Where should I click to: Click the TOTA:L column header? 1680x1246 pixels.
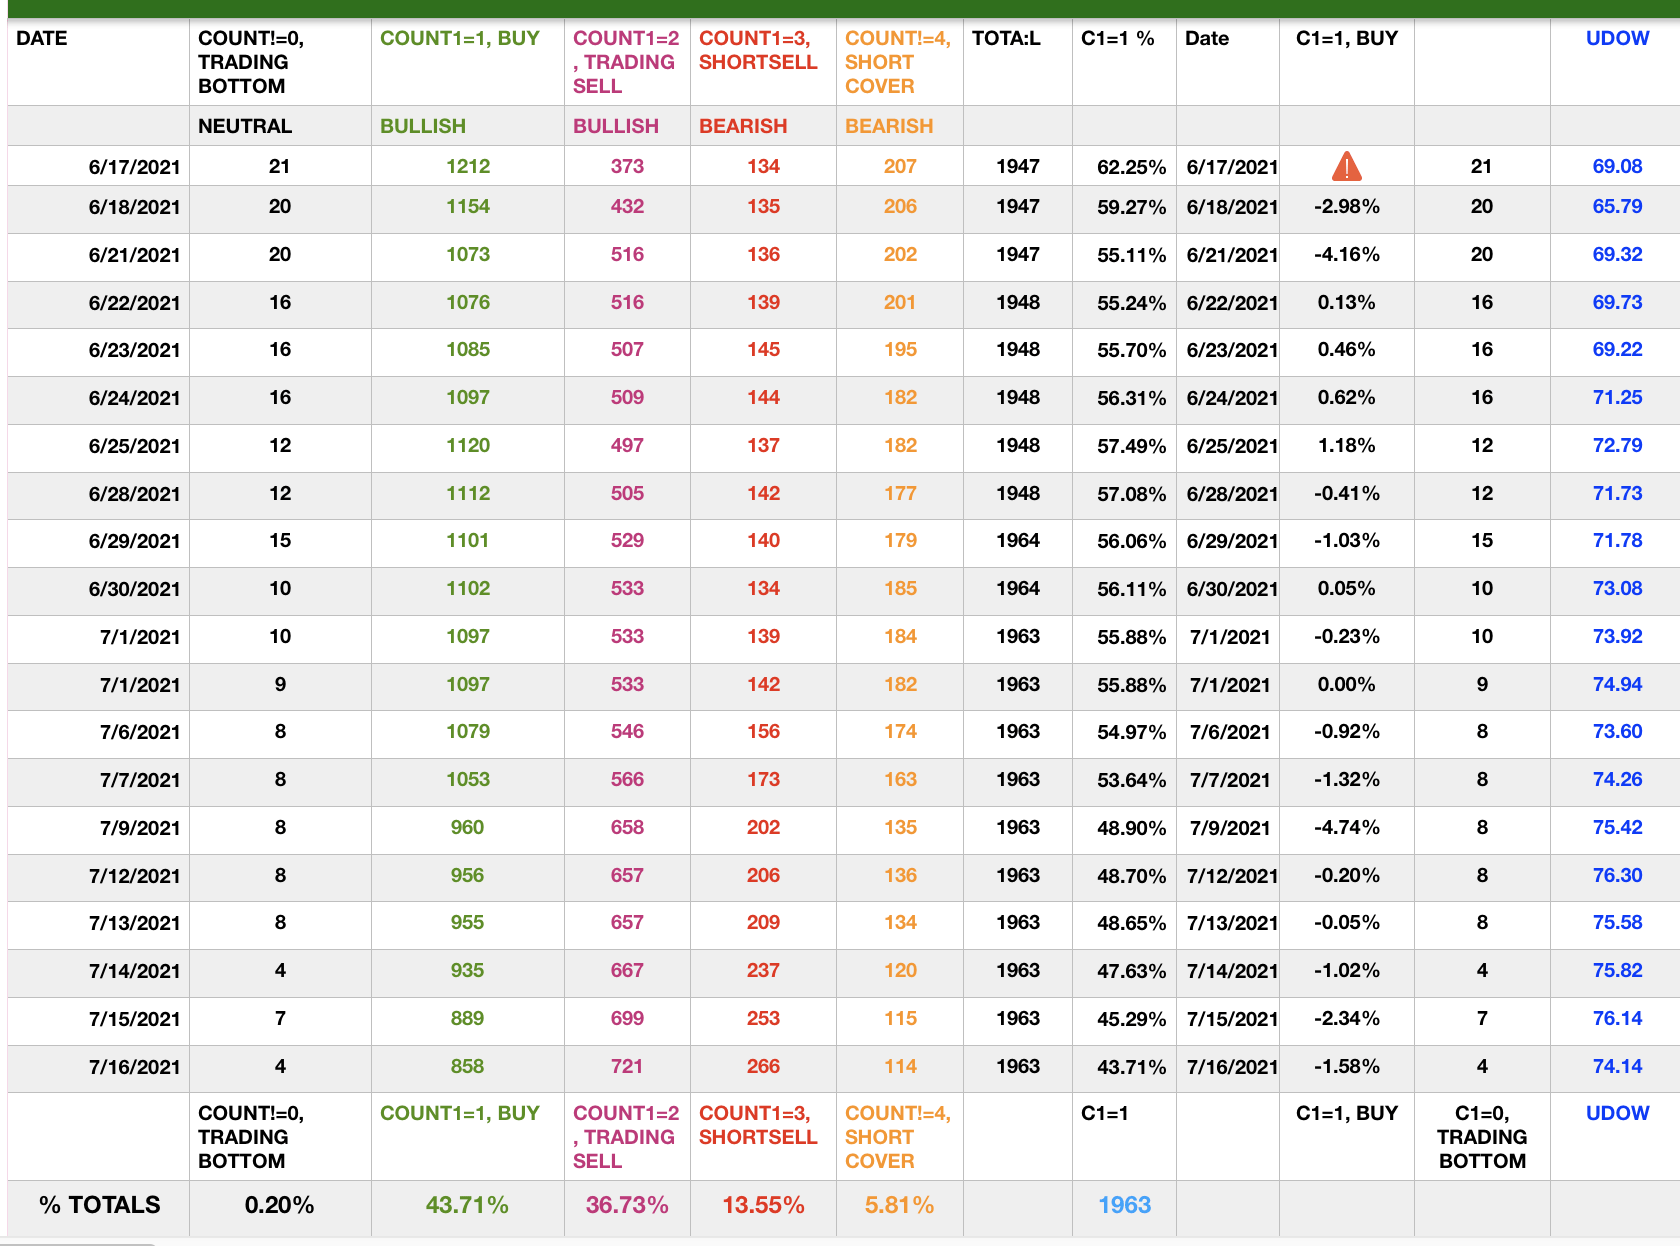tap(1006, 39)
